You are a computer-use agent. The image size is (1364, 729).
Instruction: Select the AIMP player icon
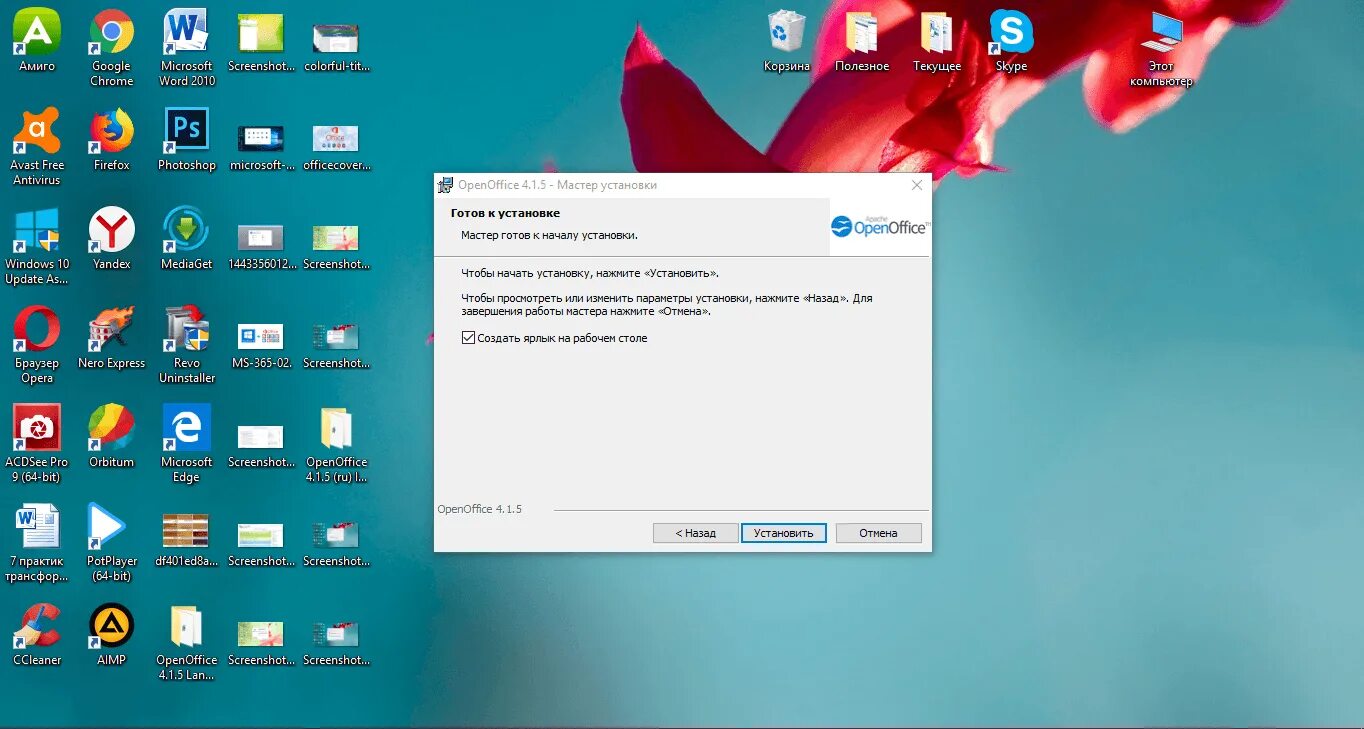click(111, 635)
